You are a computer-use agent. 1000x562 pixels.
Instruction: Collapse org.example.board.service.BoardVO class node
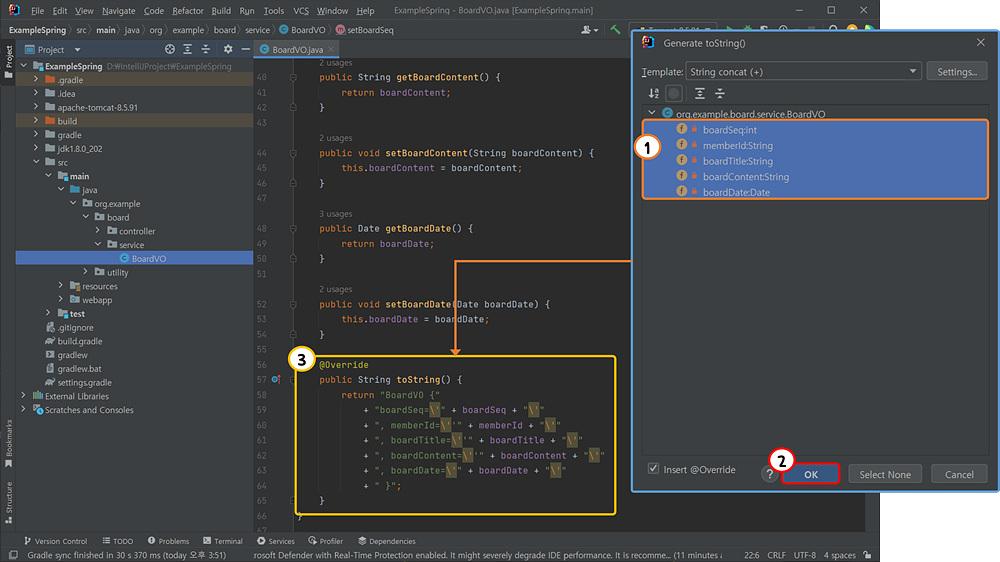pyautogui.click(x=653, y=114)
